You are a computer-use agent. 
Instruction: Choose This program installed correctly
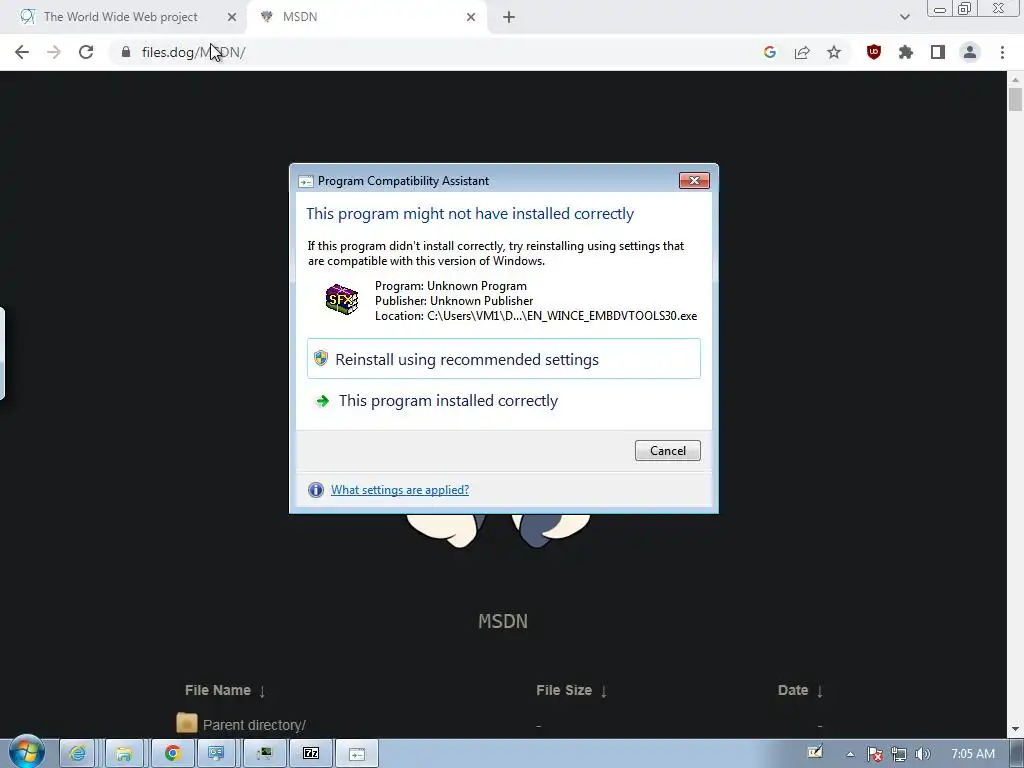coord(504,400)
